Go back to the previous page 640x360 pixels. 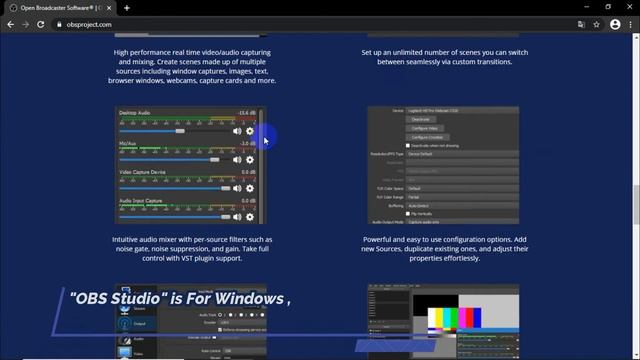tap(11, 24)
